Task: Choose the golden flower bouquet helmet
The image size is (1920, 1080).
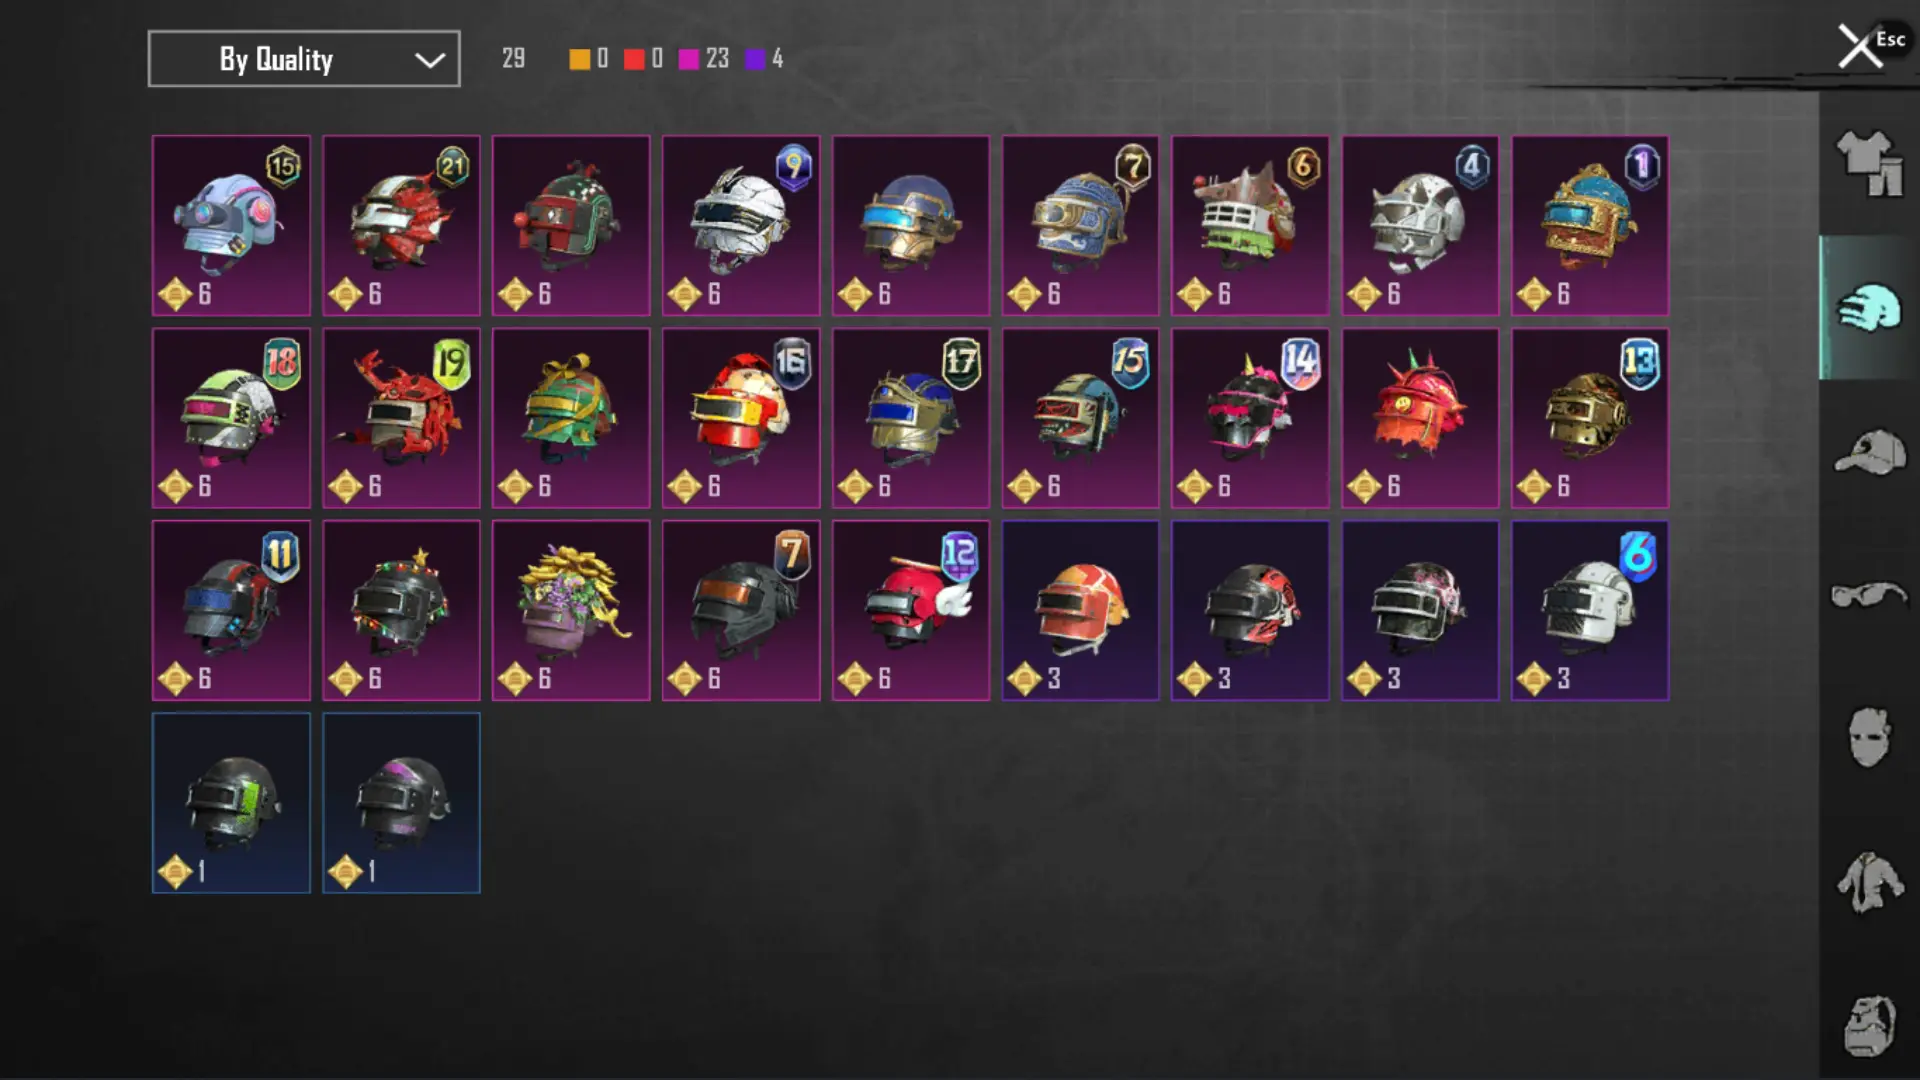Action: [571, 610]
